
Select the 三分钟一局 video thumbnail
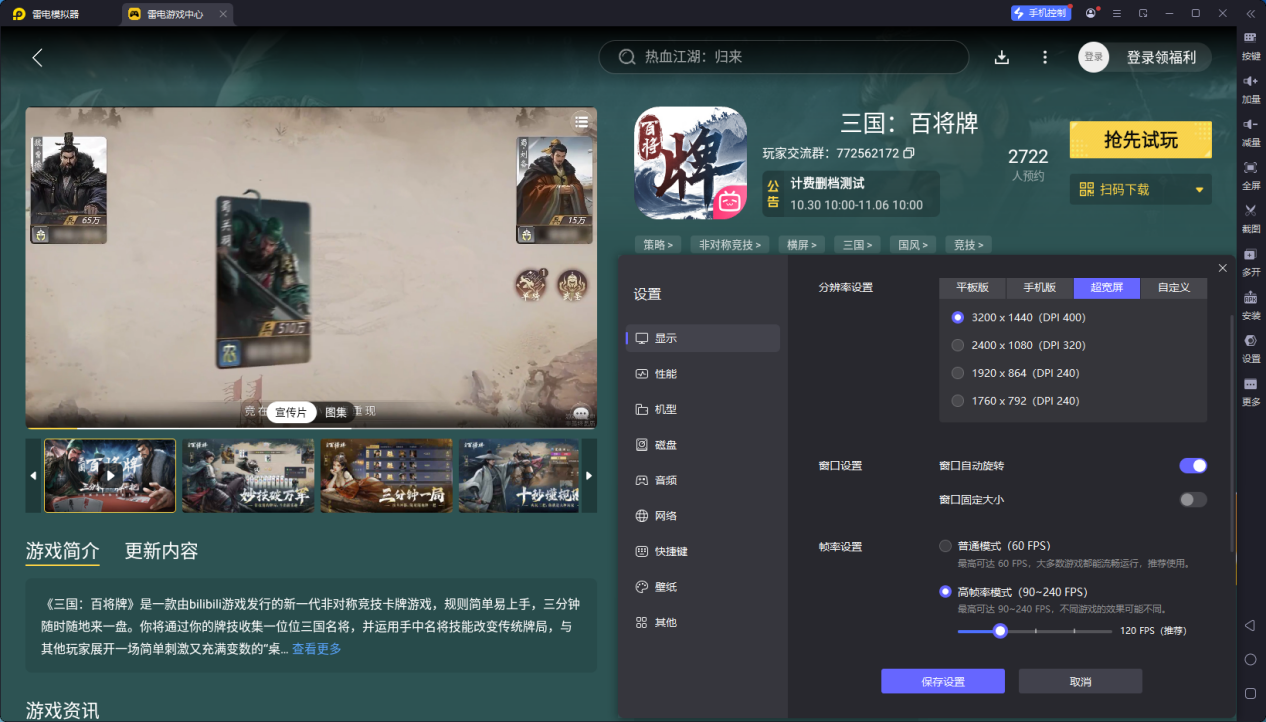coord(386,474)
